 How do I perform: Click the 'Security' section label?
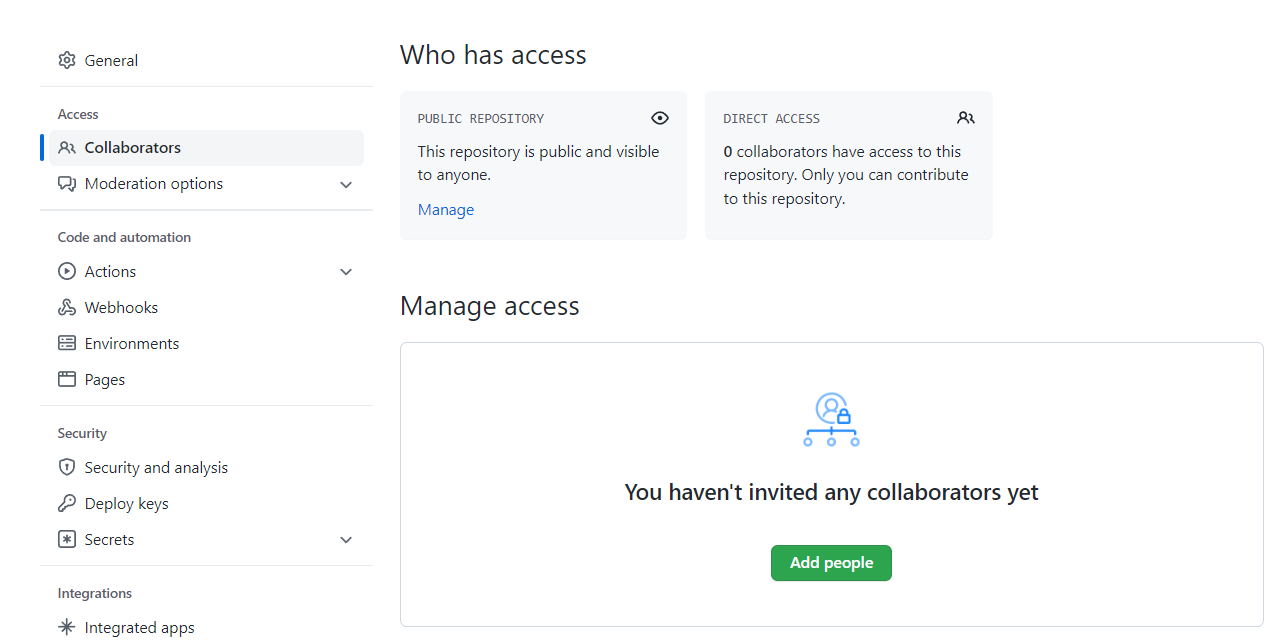(82, 434)
